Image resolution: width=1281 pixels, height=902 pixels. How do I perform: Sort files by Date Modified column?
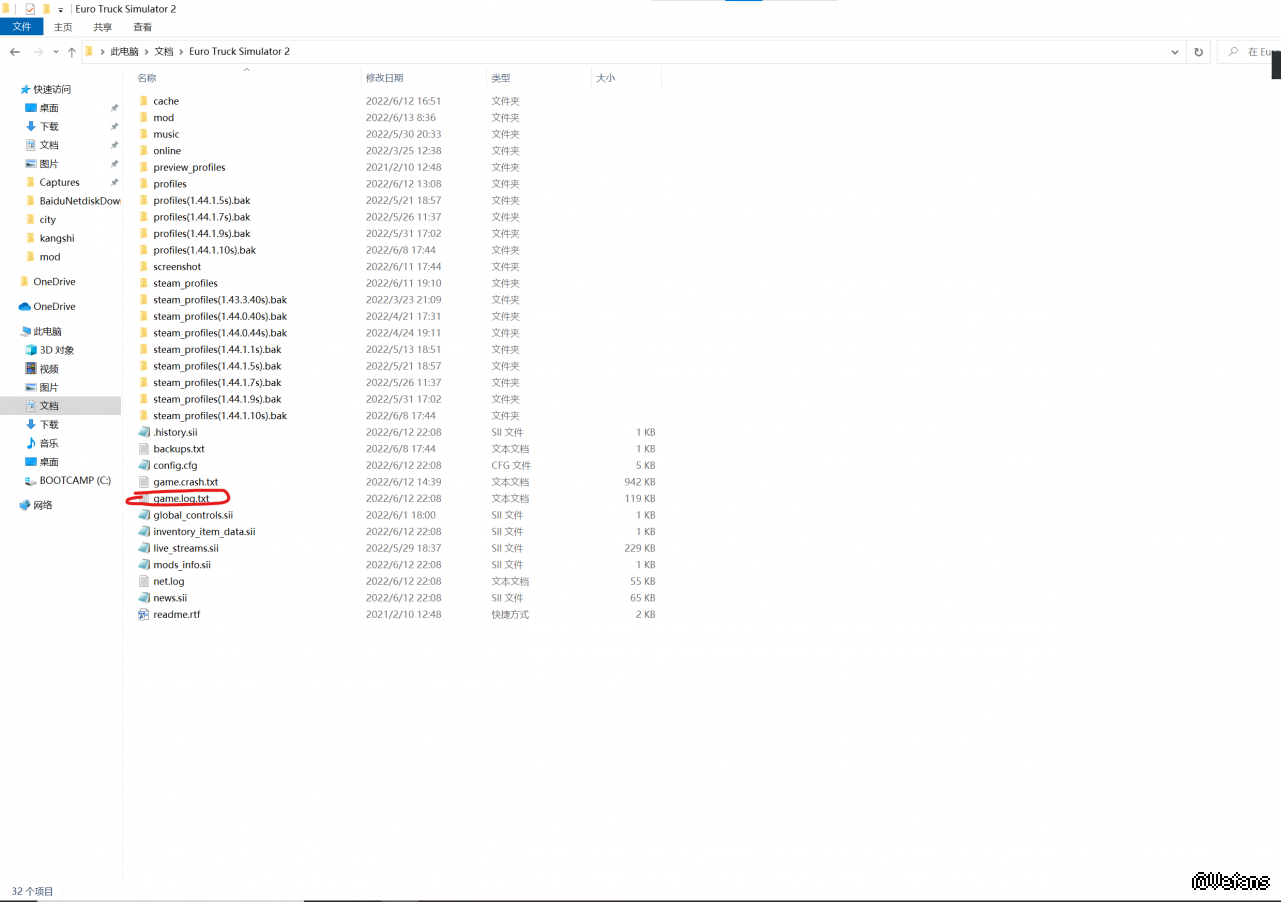[385, 78]
